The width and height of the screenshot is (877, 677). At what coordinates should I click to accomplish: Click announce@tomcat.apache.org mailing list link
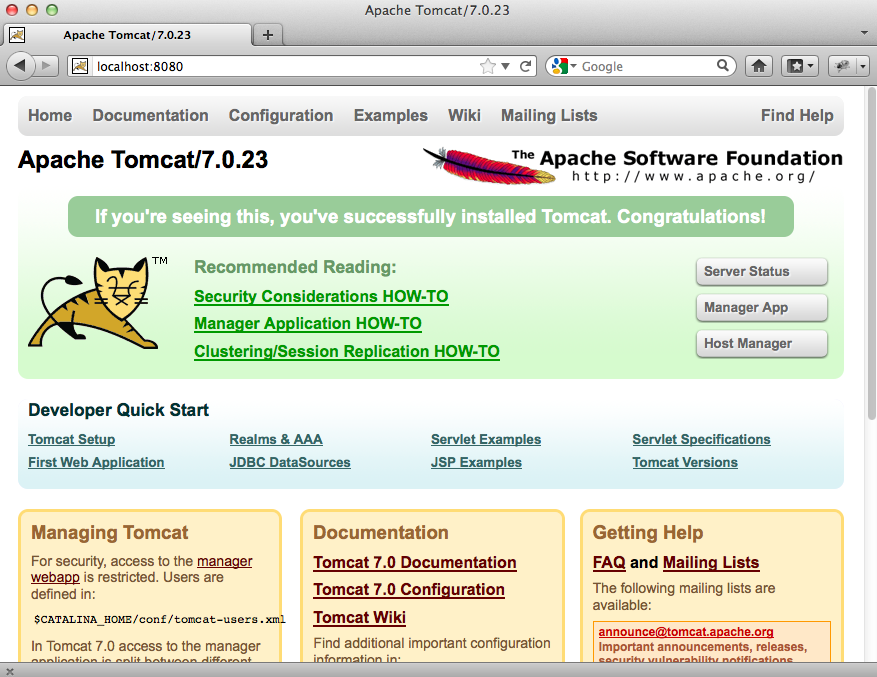[x=686, y=632]
